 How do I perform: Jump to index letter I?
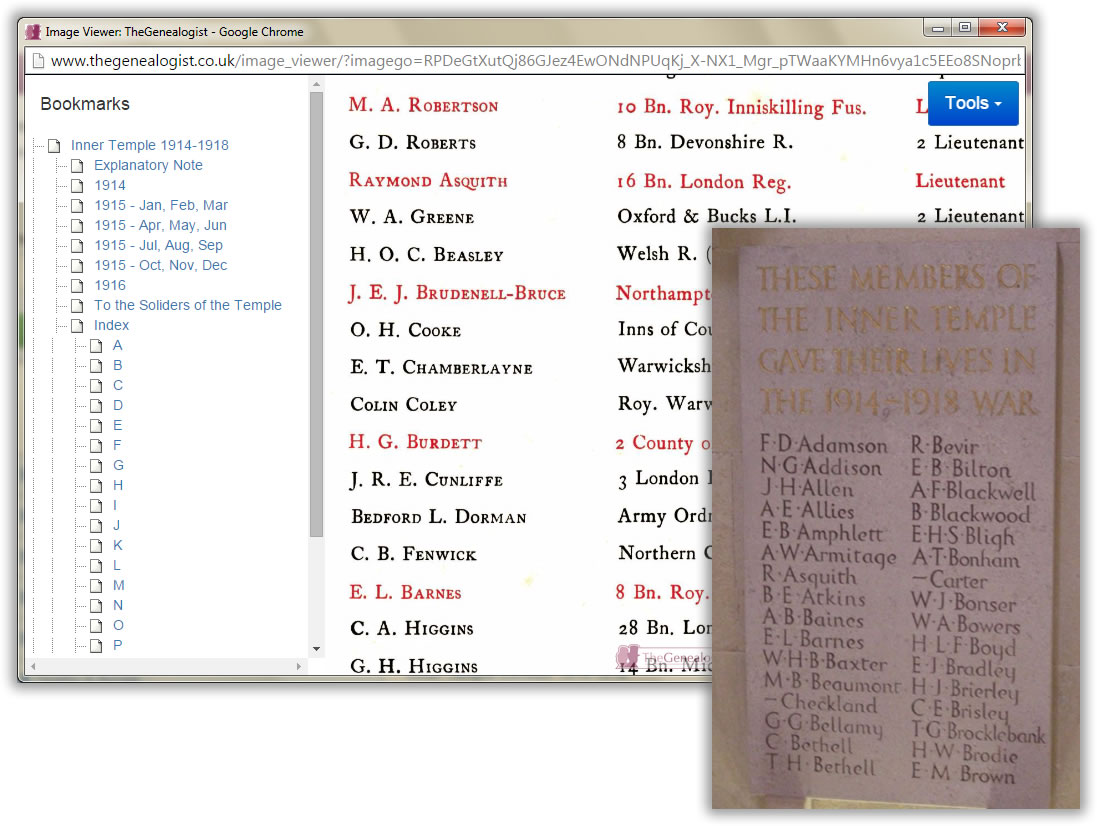coord(115,505)
